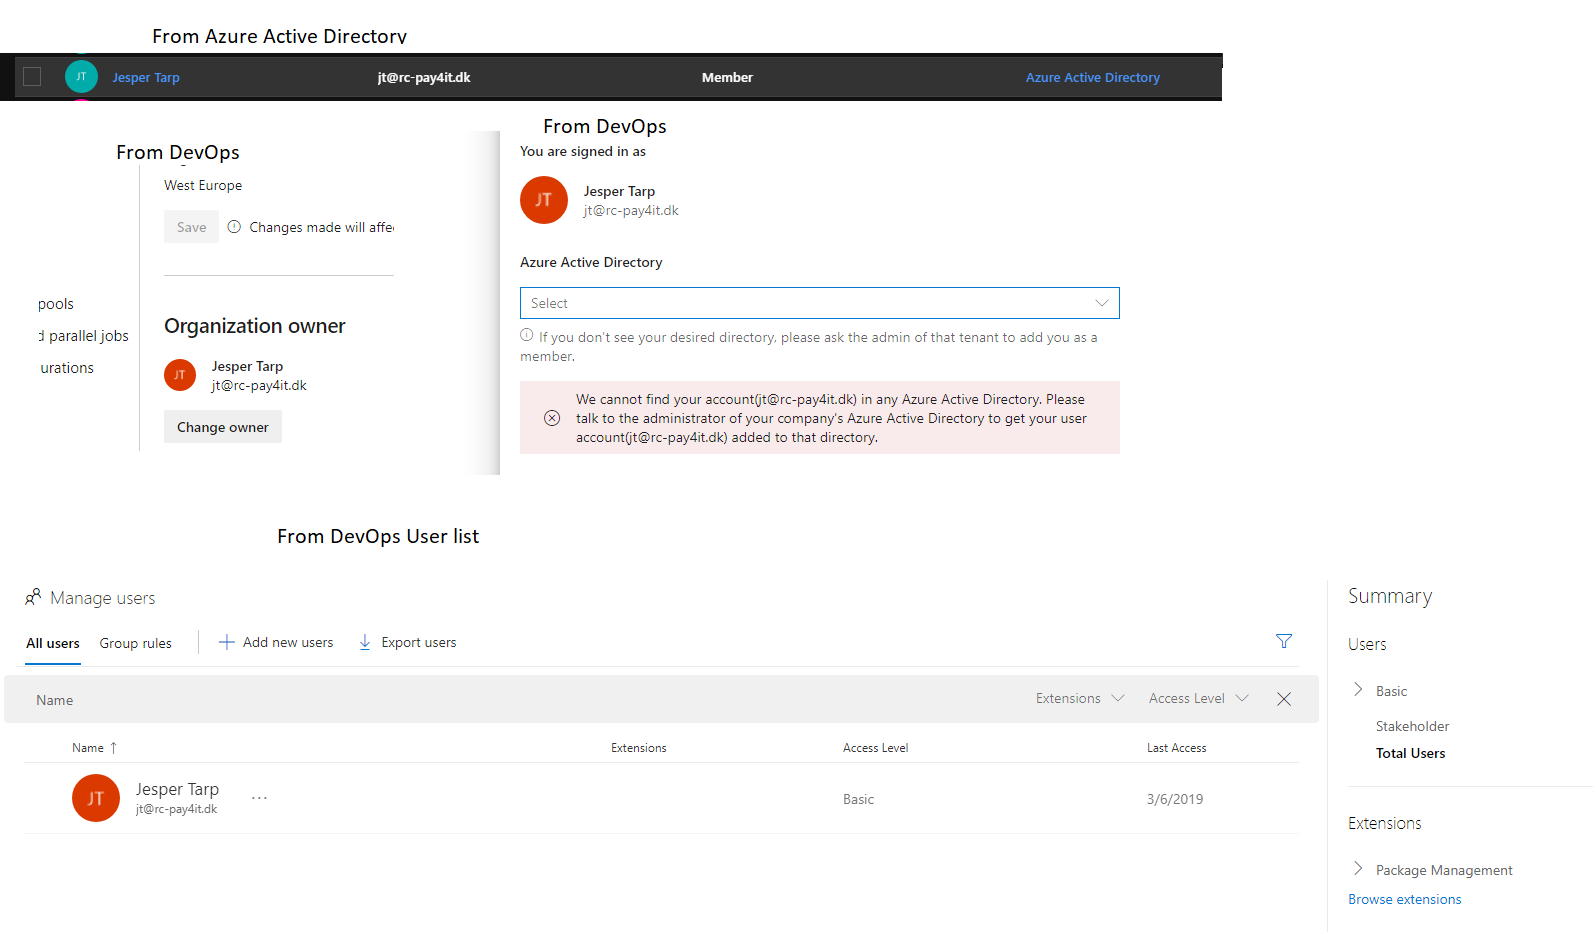Click the error circle icon in the warning

pos(552,418)
